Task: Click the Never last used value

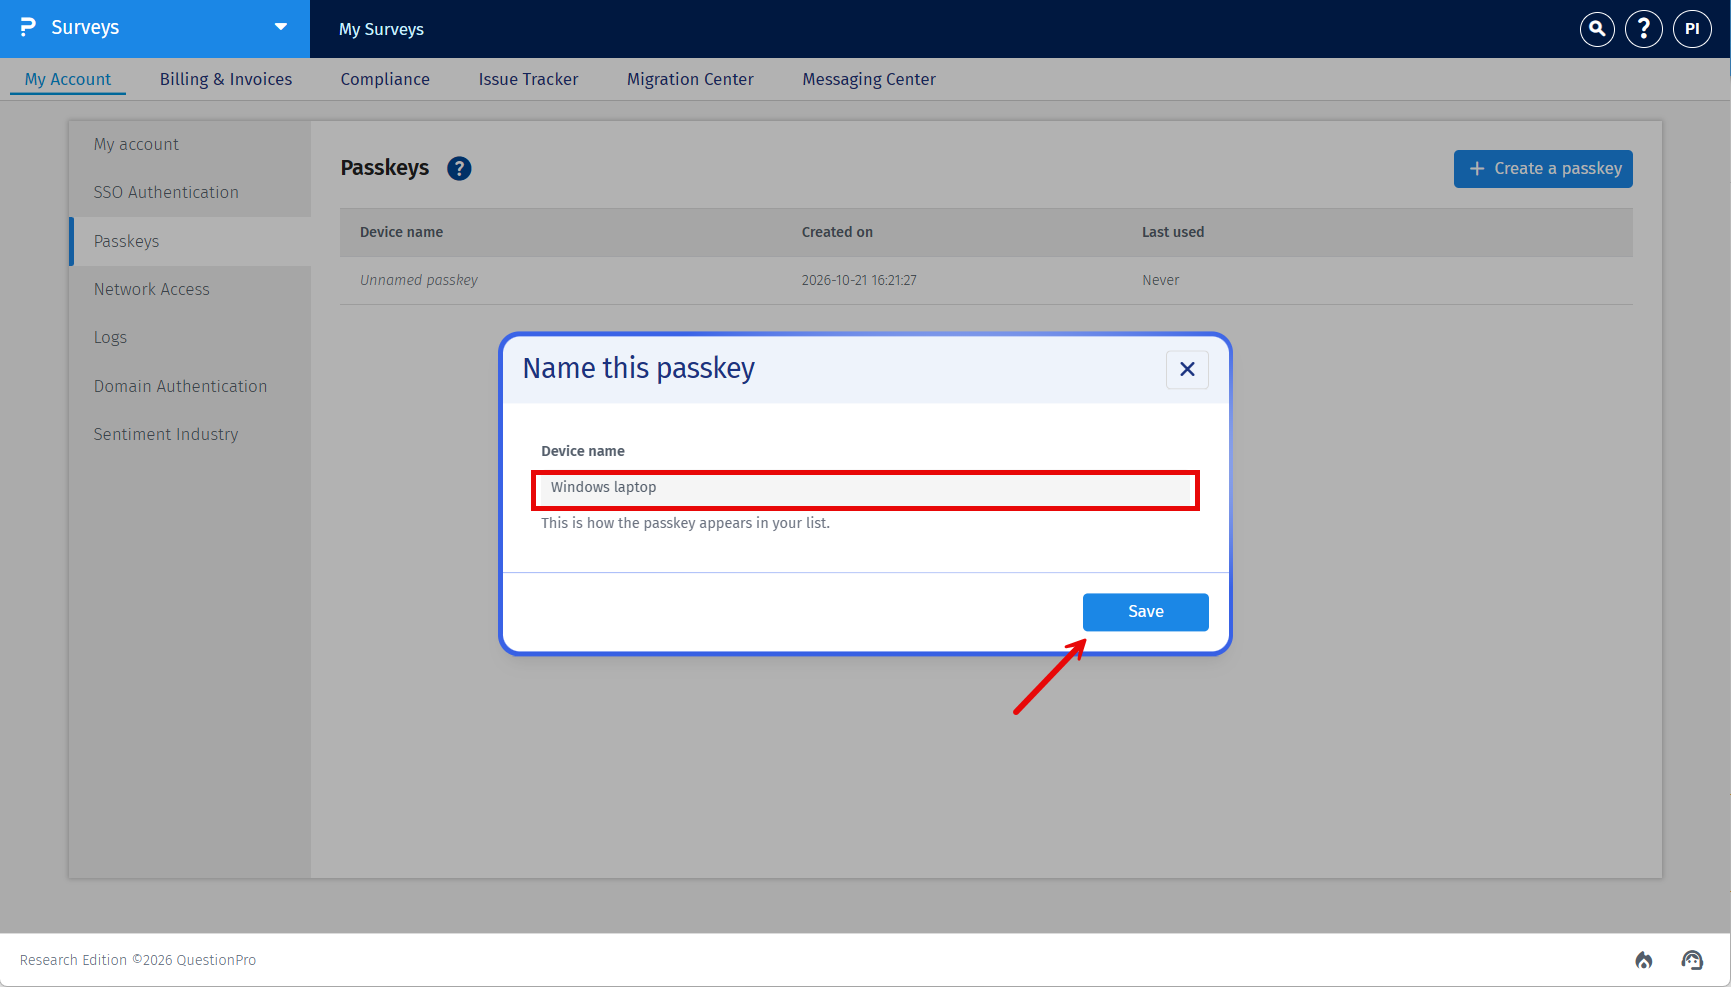Action: pyautogui.click(x=1161, y=280)
